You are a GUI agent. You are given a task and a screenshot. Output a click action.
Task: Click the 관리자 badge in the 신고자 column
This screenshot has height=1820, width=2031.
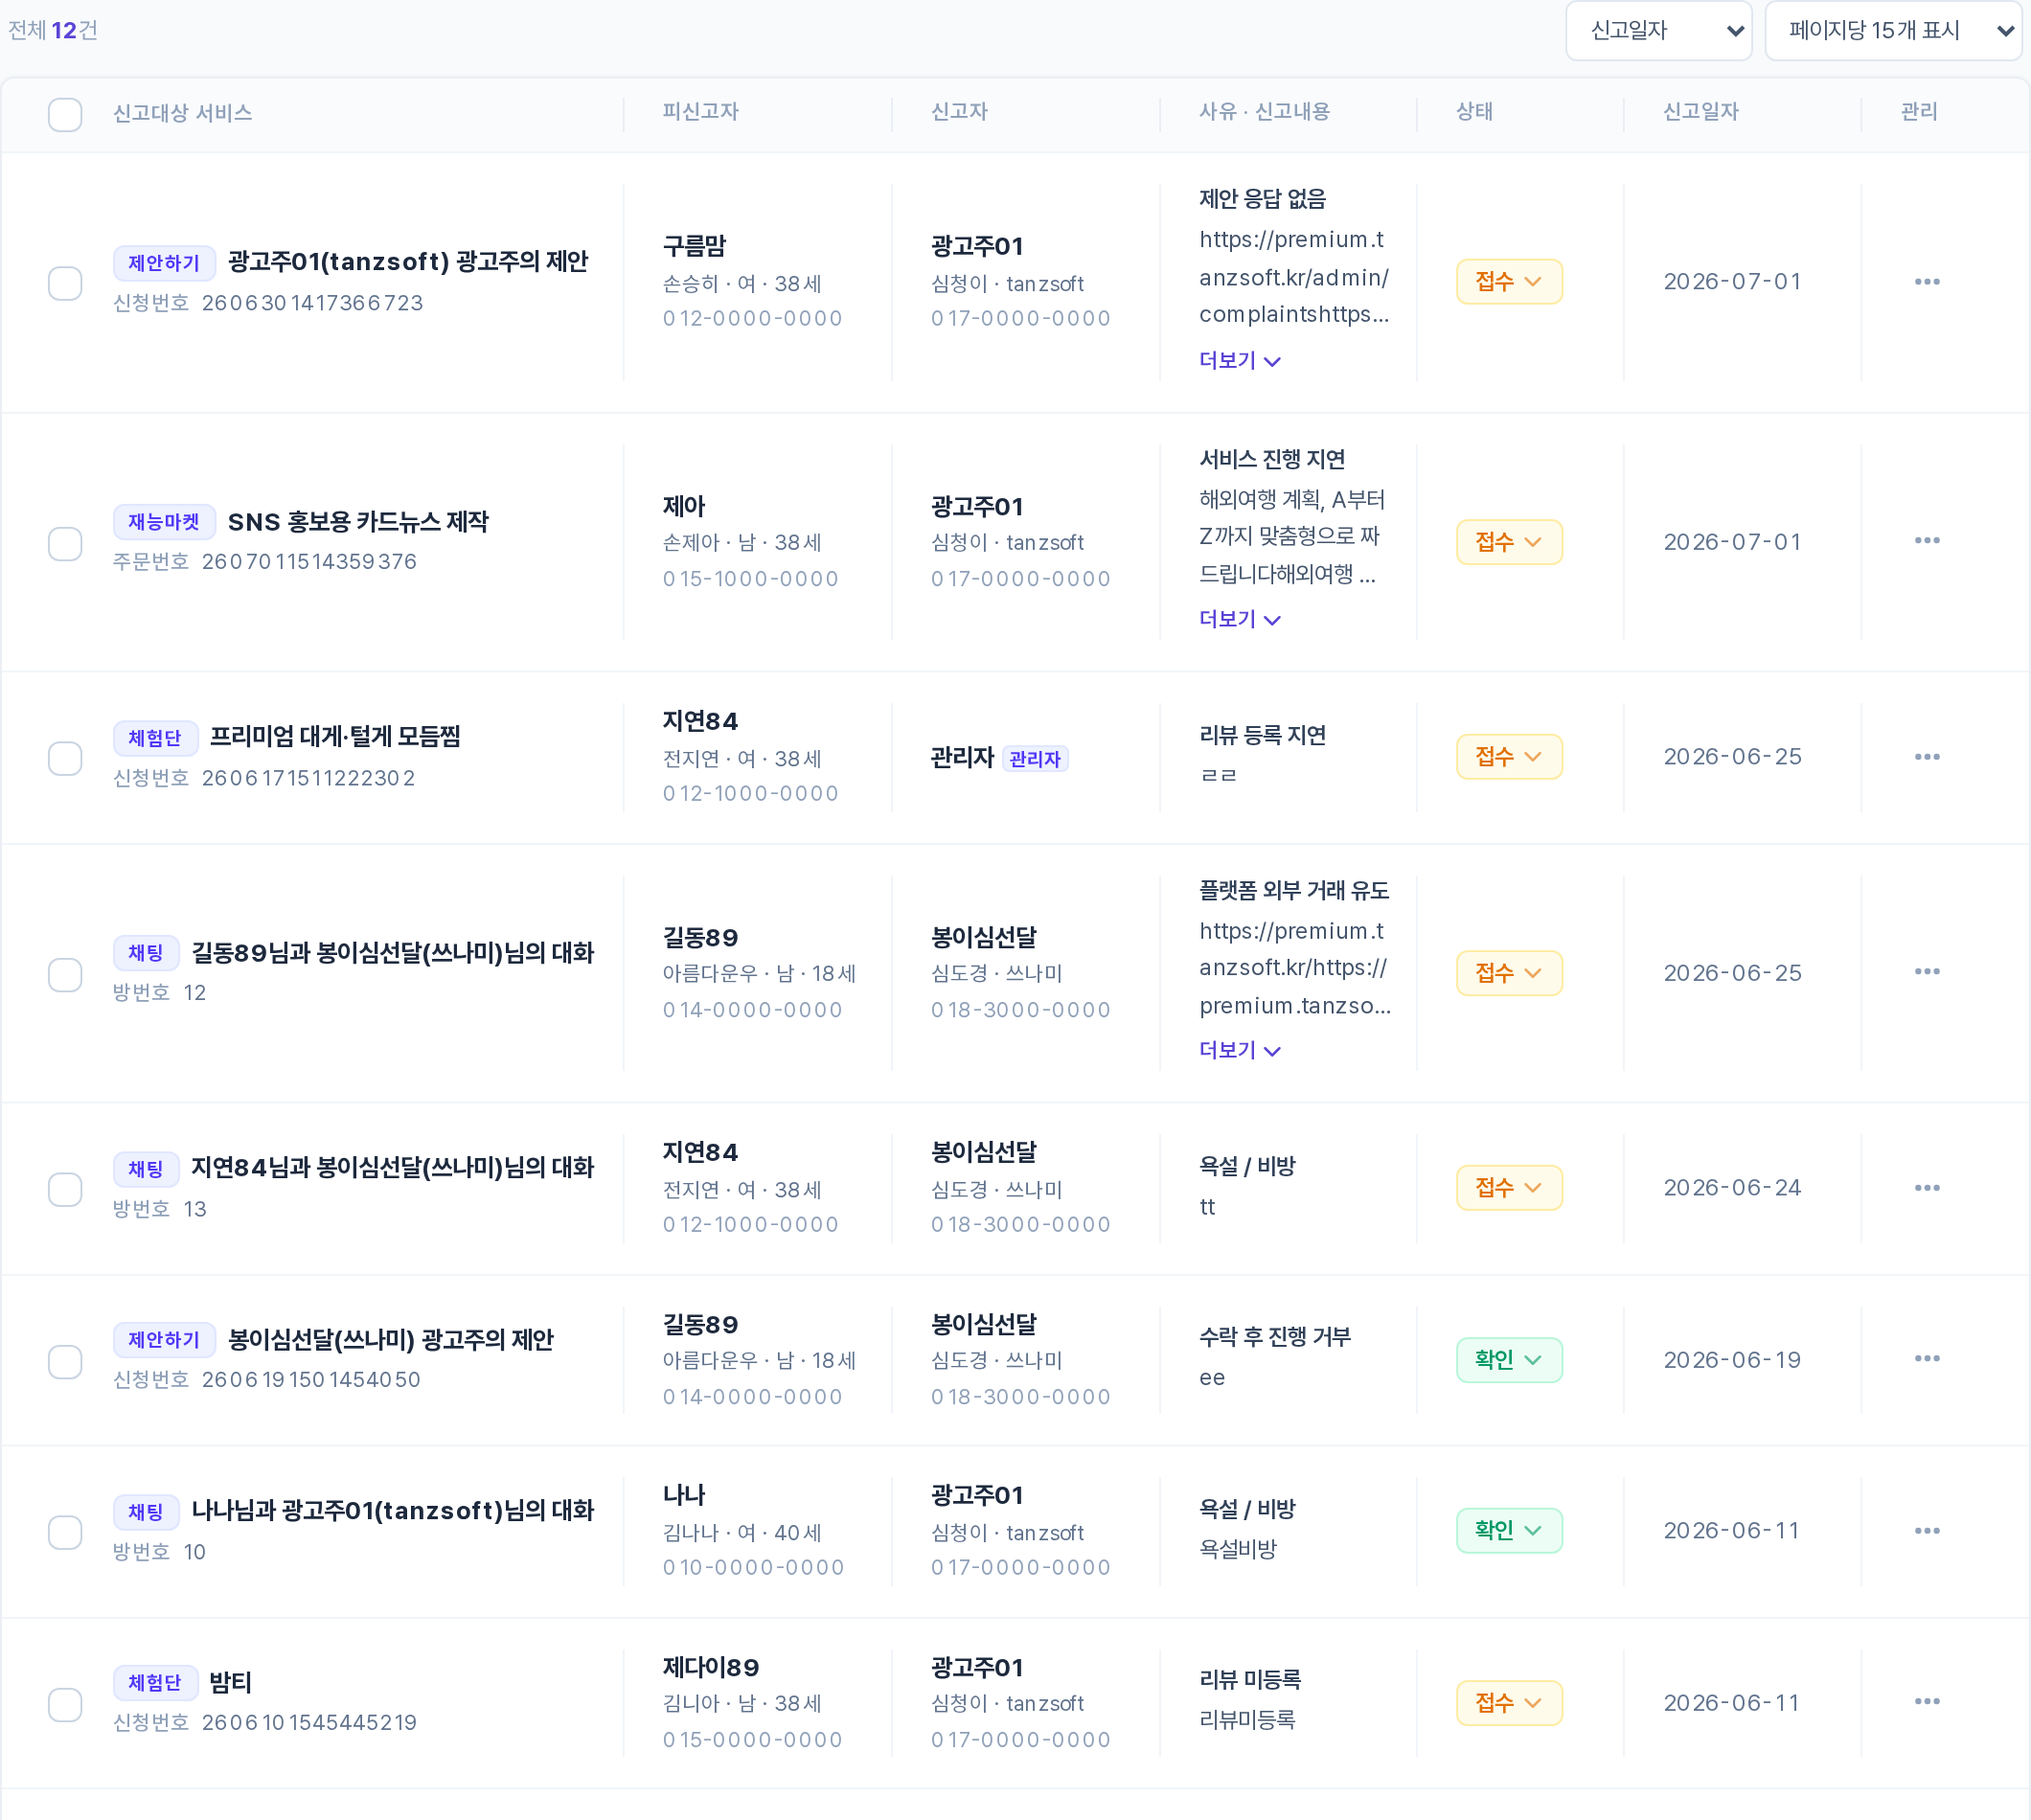click(x=1035, y=759)
